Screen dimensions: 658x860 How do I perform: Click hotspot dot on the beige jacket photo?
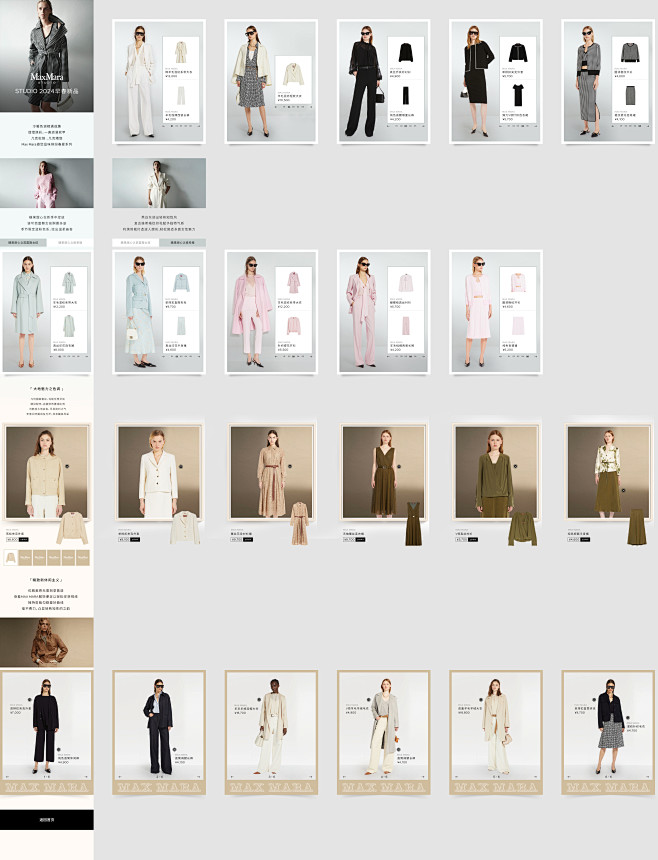(67, 466)
